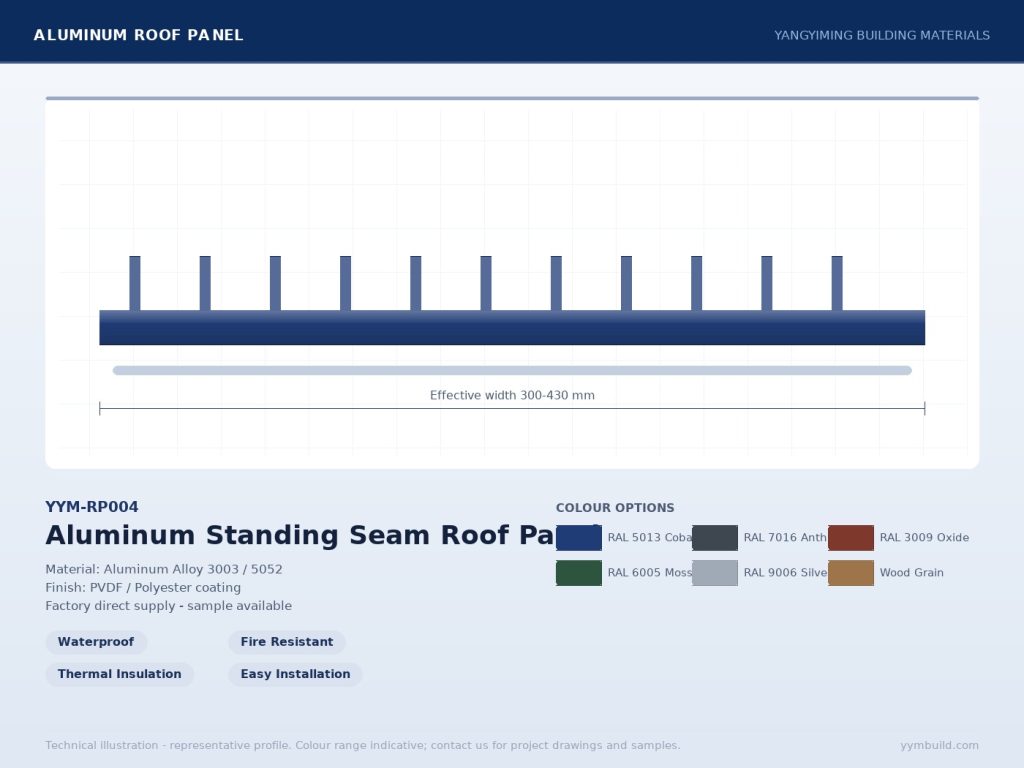
Task: Open the yymbuild.com link
Action: (x=939, y=745)
